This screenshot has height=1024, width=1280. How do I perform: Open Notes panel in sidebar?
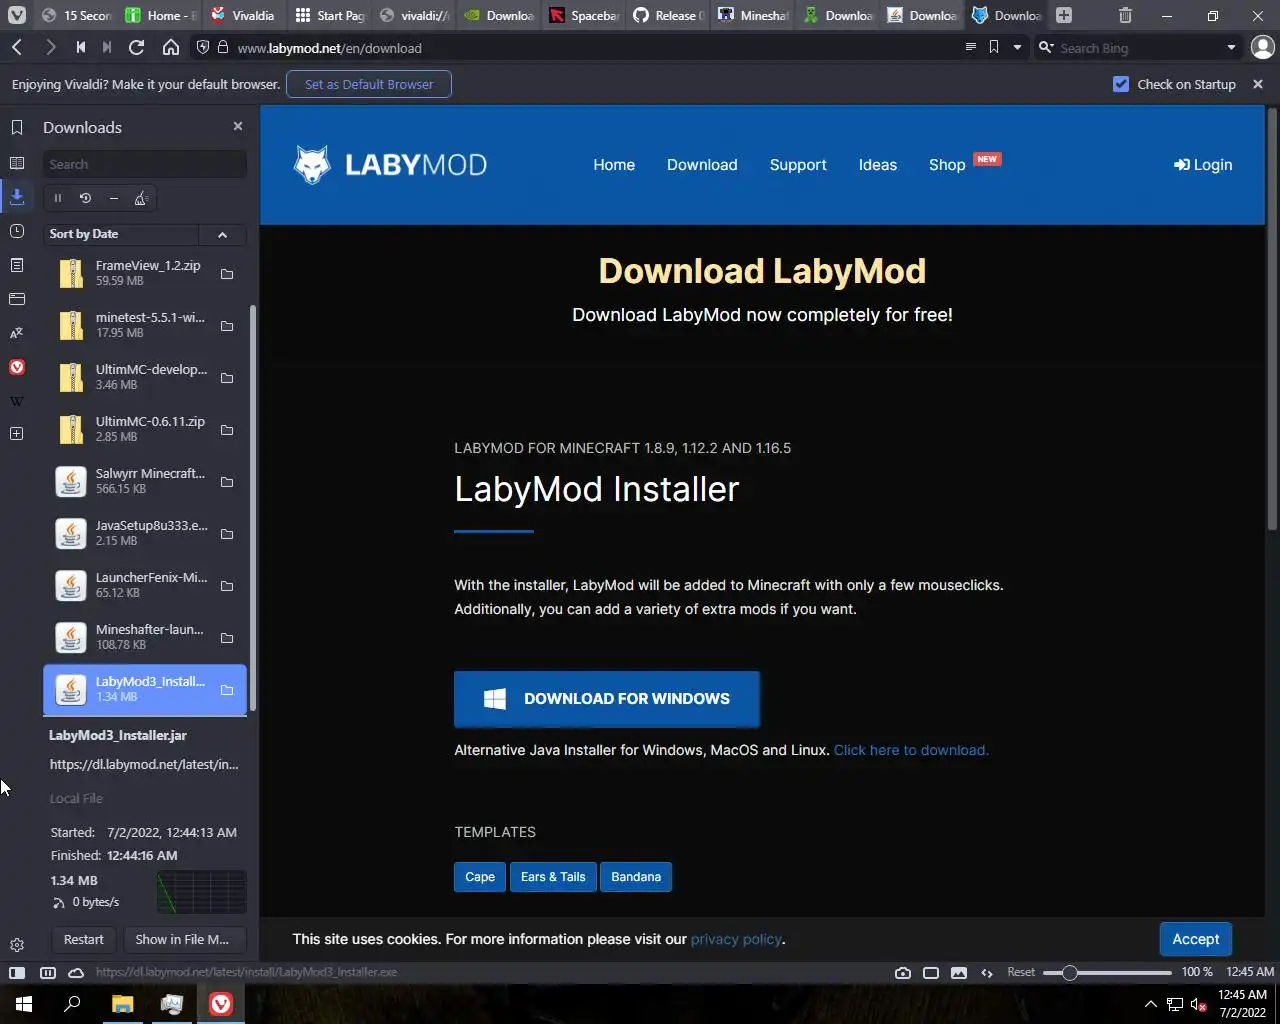pos(17,265)
